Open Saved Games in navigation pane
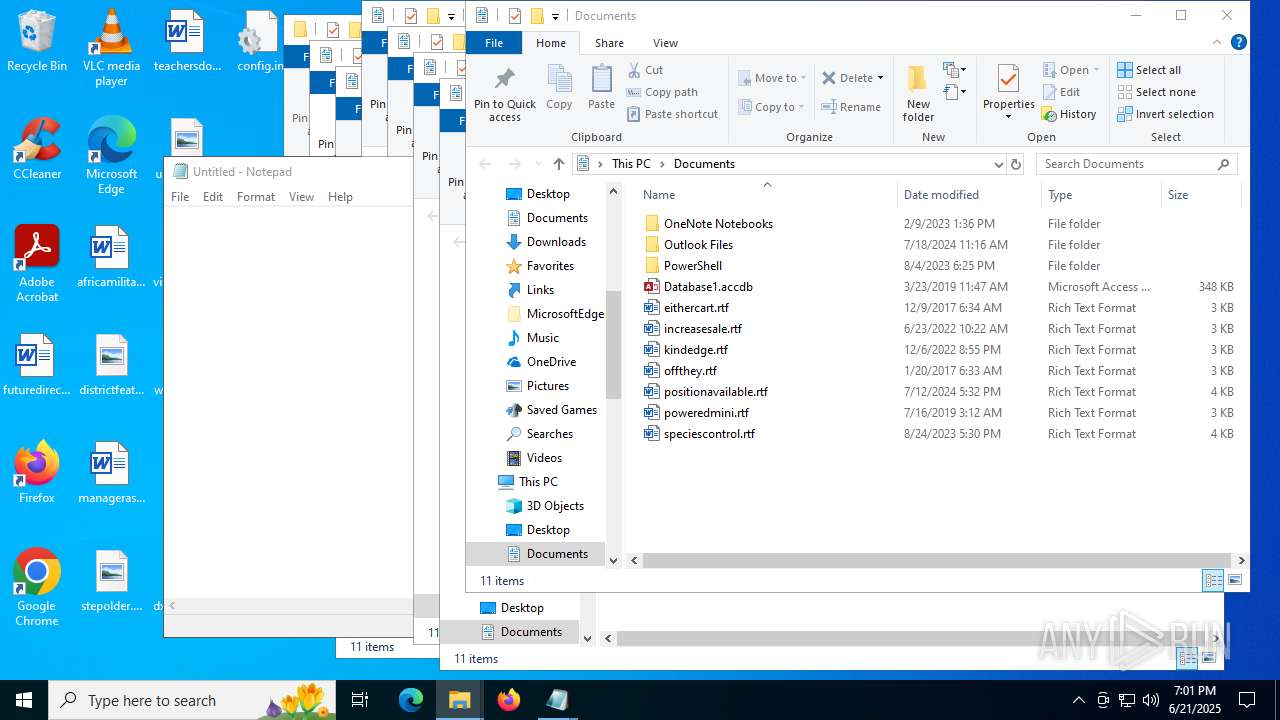 click(x=561, y=410)
